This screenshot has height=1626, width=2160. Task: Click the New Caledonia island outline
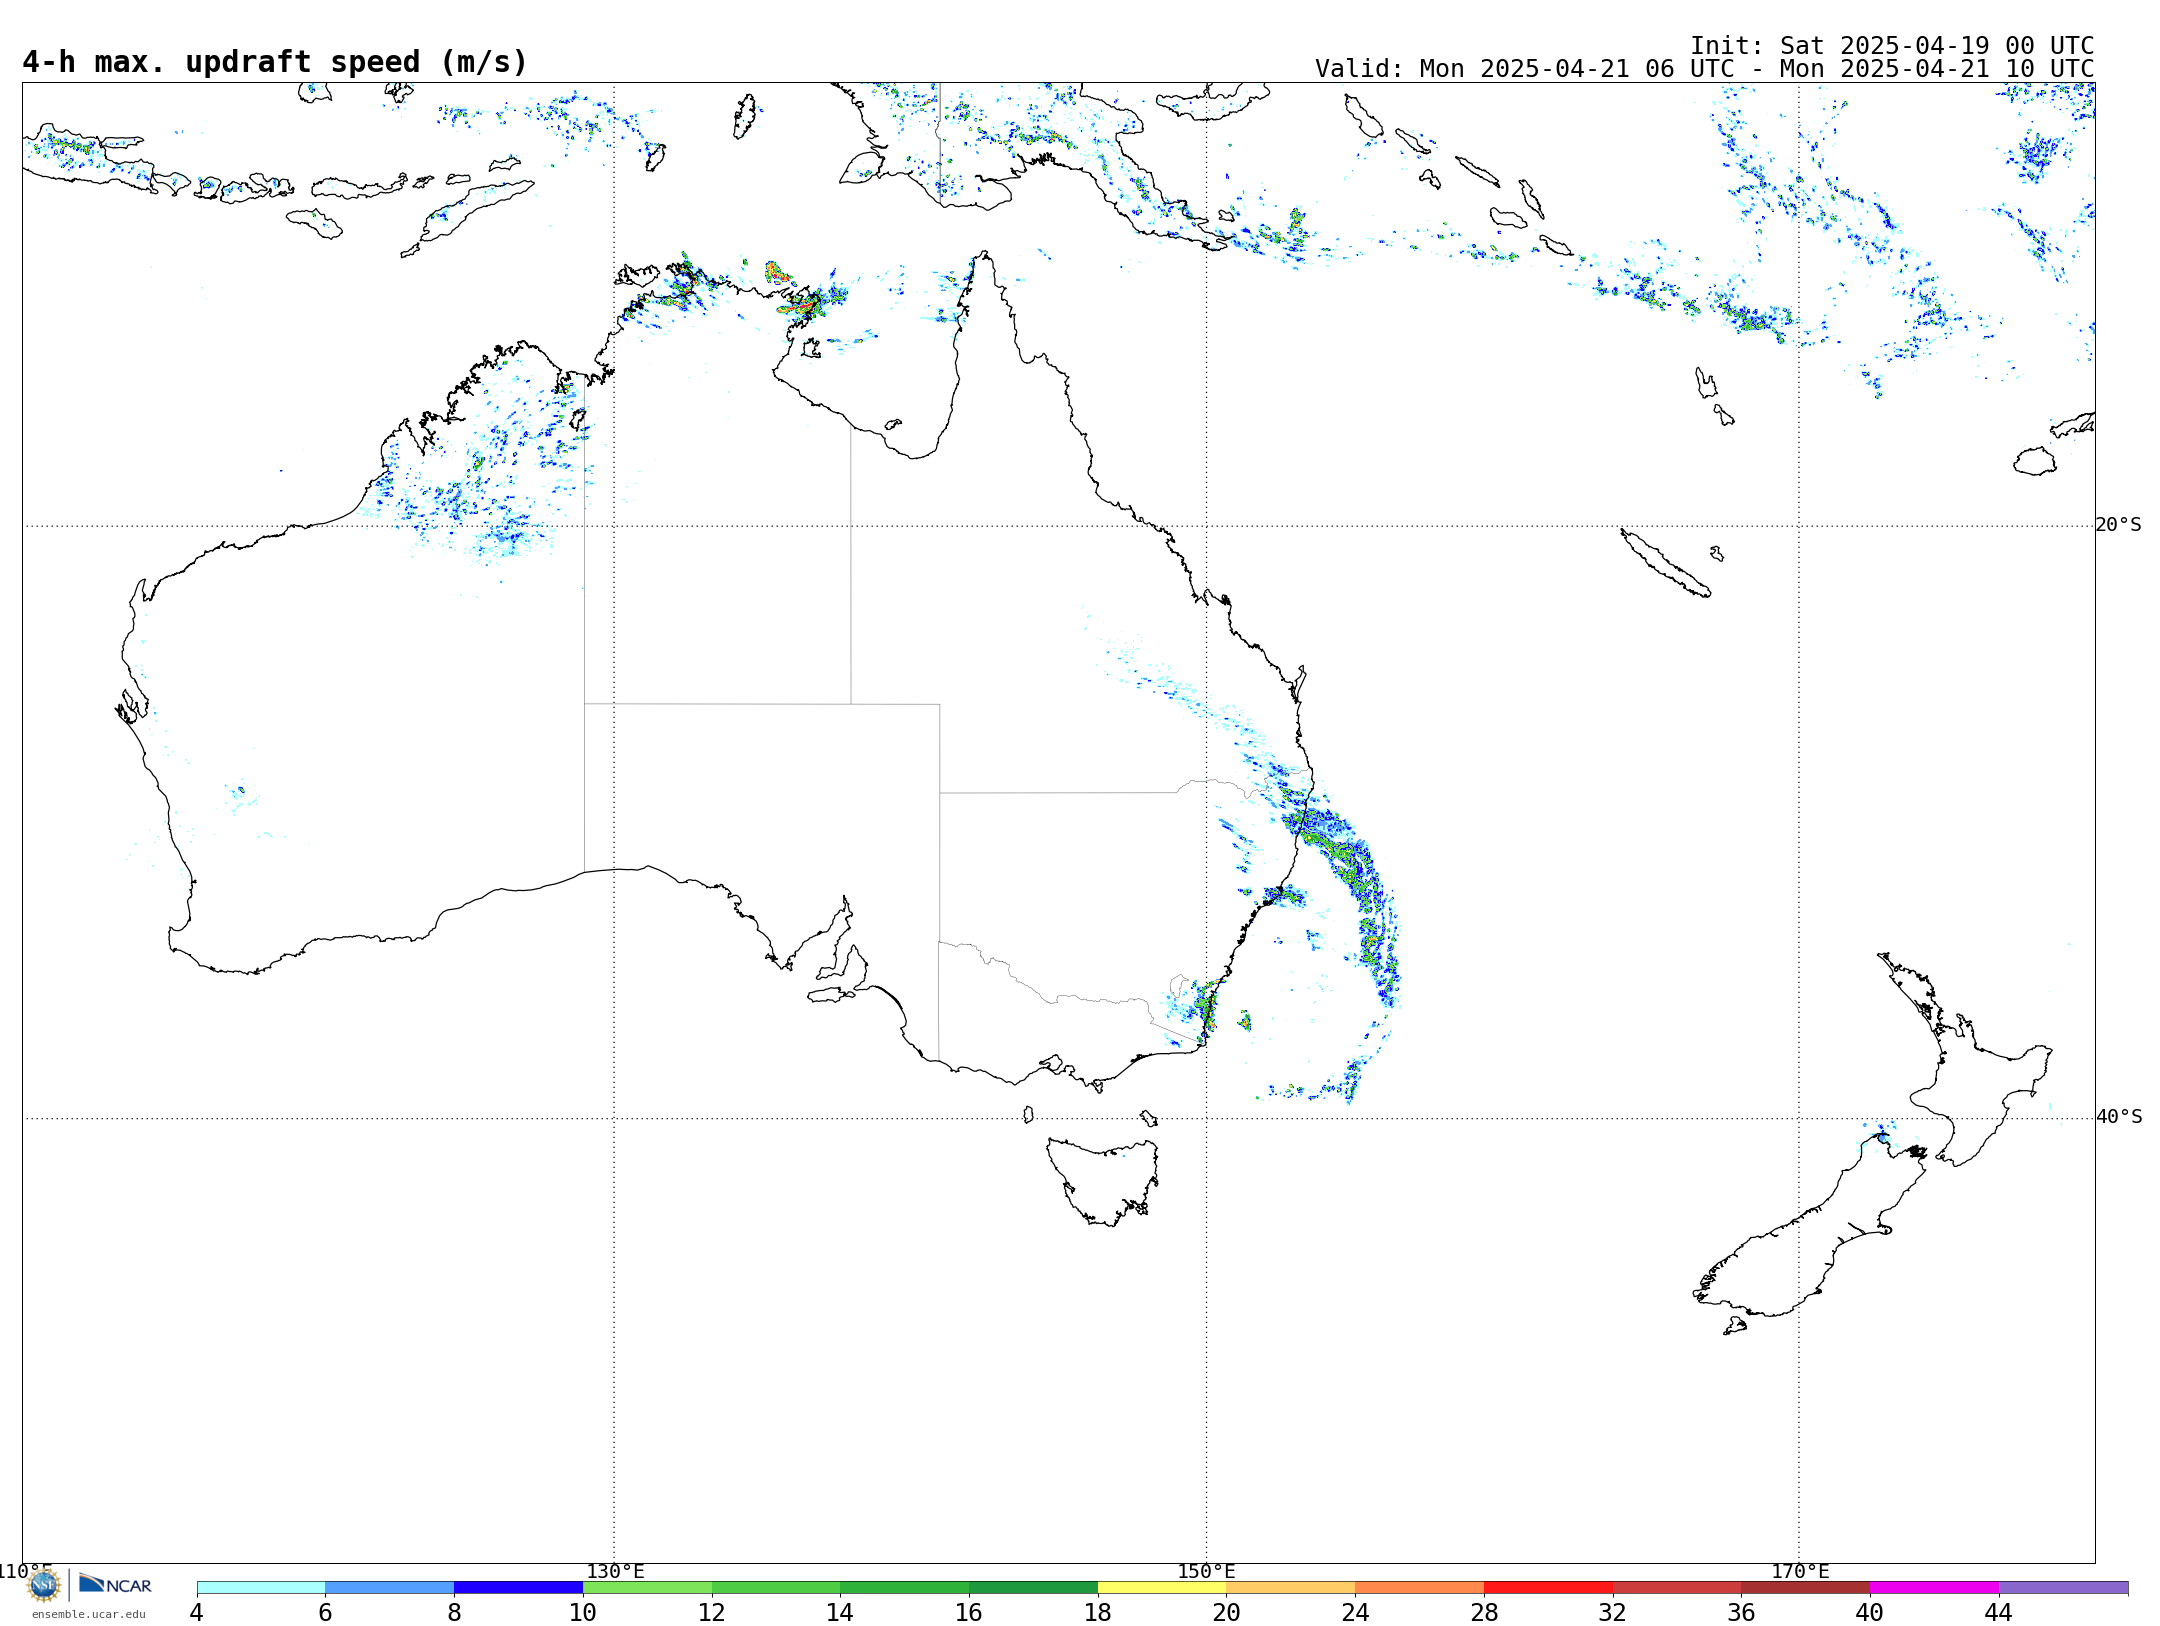tap(1665, 563)
